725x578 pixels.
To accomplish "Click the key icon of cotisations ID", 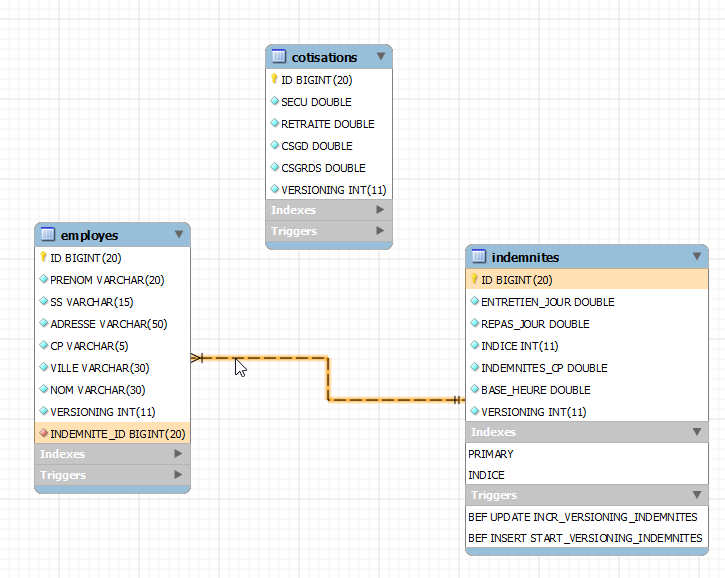I will [275, 80].
